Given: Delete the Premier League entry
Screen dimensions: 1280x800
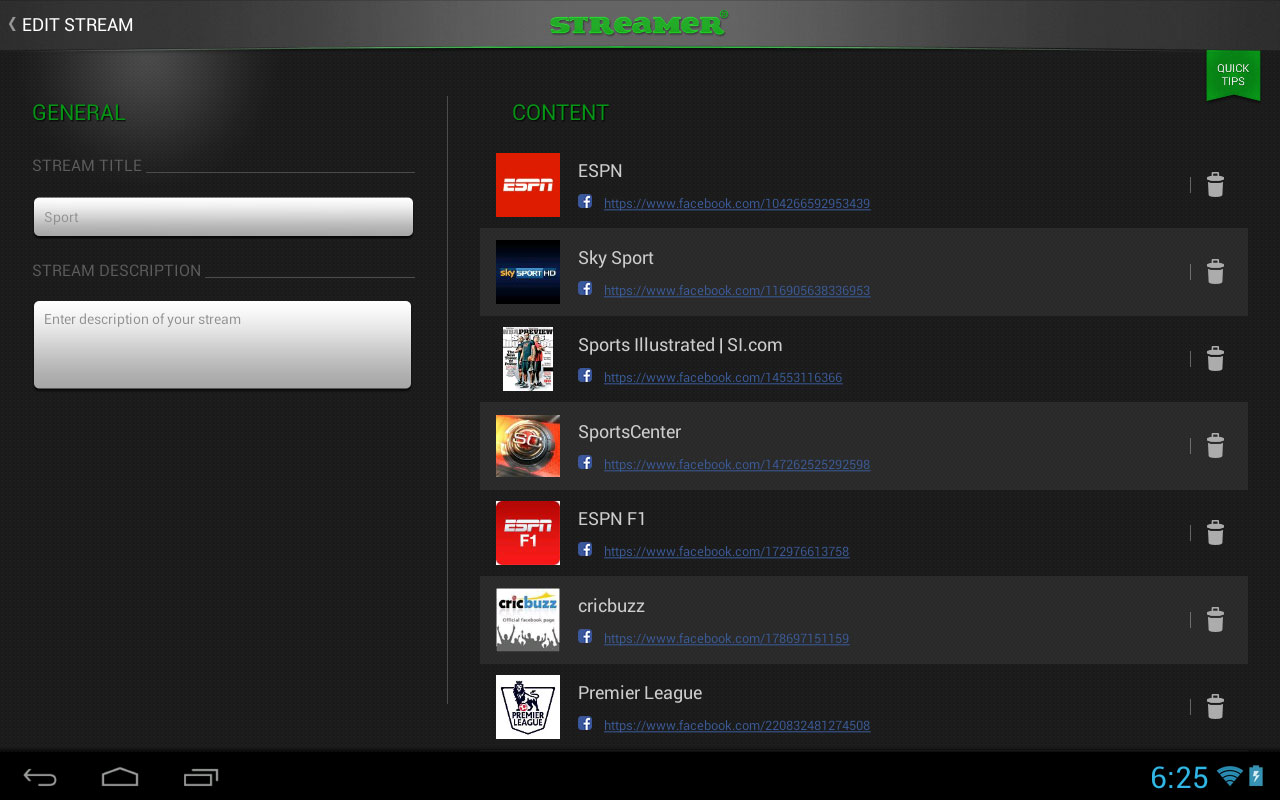Looking at the screenshot, I should click(1215, 707).
